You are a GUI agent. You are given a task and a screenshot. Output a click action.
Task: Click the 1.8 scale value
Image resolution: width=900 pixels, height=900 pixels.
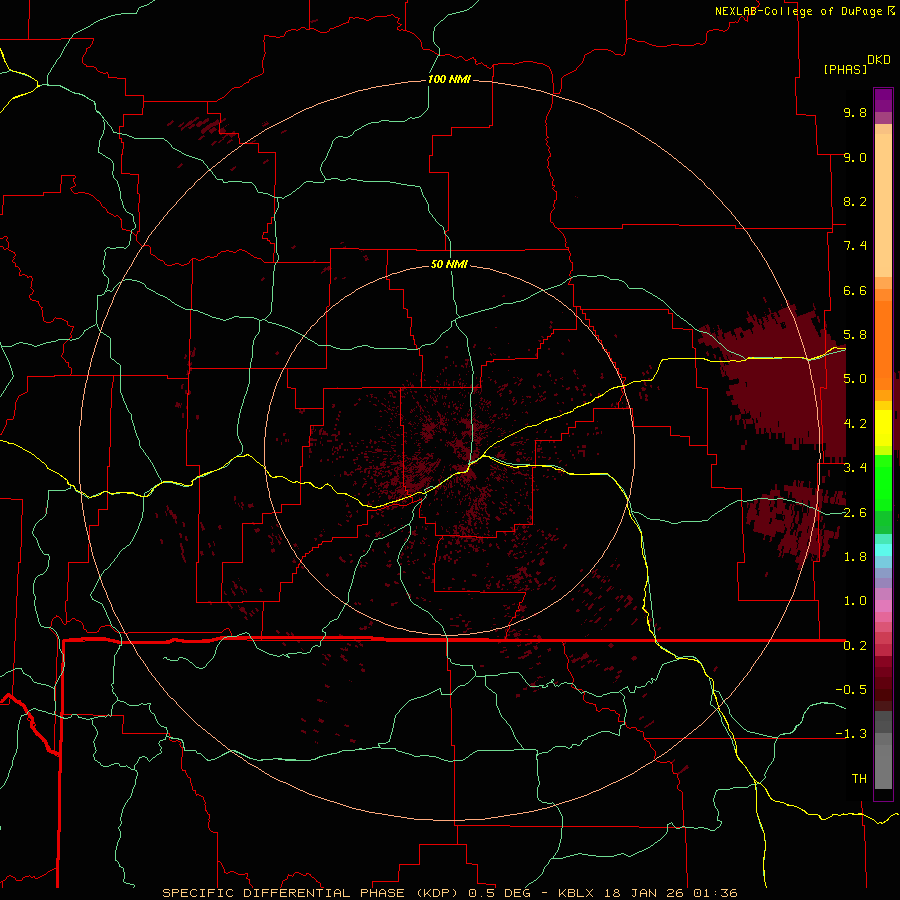(855, 557)
